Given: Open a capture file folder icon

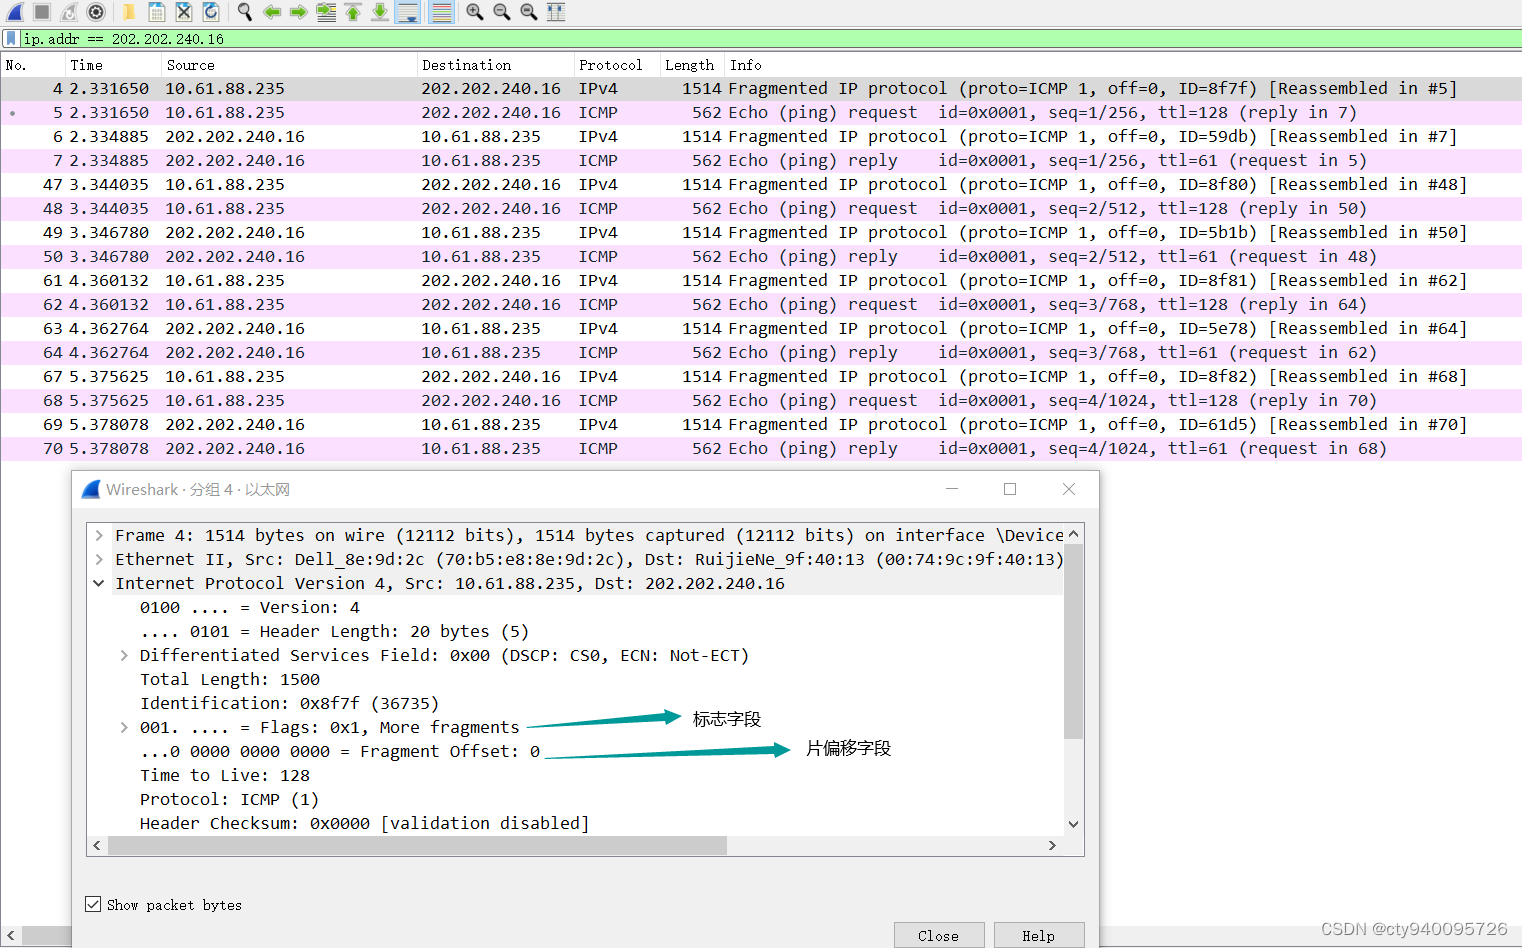Looking at the screenshot, I should [129, 12].
